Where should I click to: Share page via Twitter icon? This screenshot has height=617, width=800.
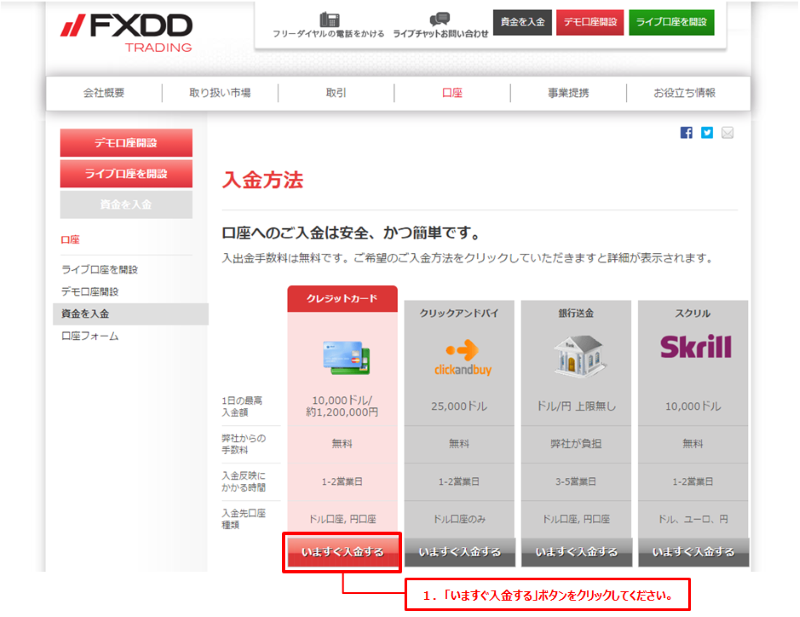(707, 132)
